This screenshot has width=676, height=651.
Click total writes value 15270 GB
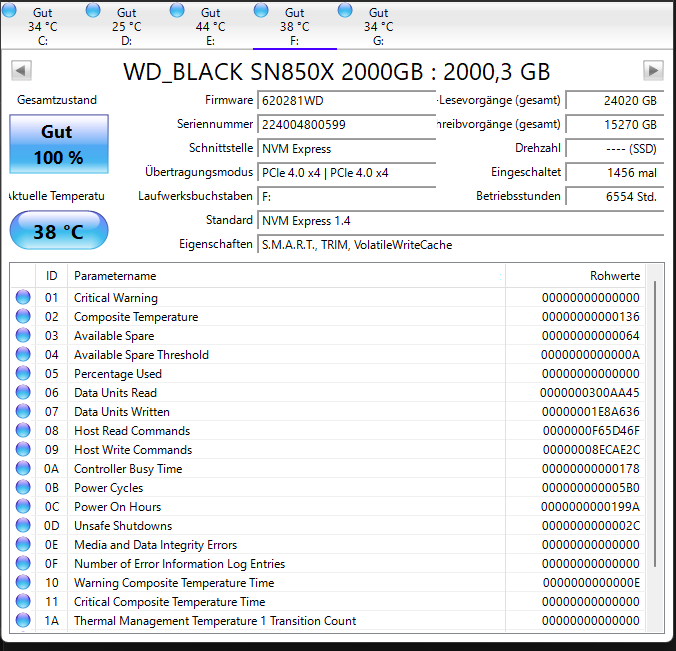coord(615,125)
